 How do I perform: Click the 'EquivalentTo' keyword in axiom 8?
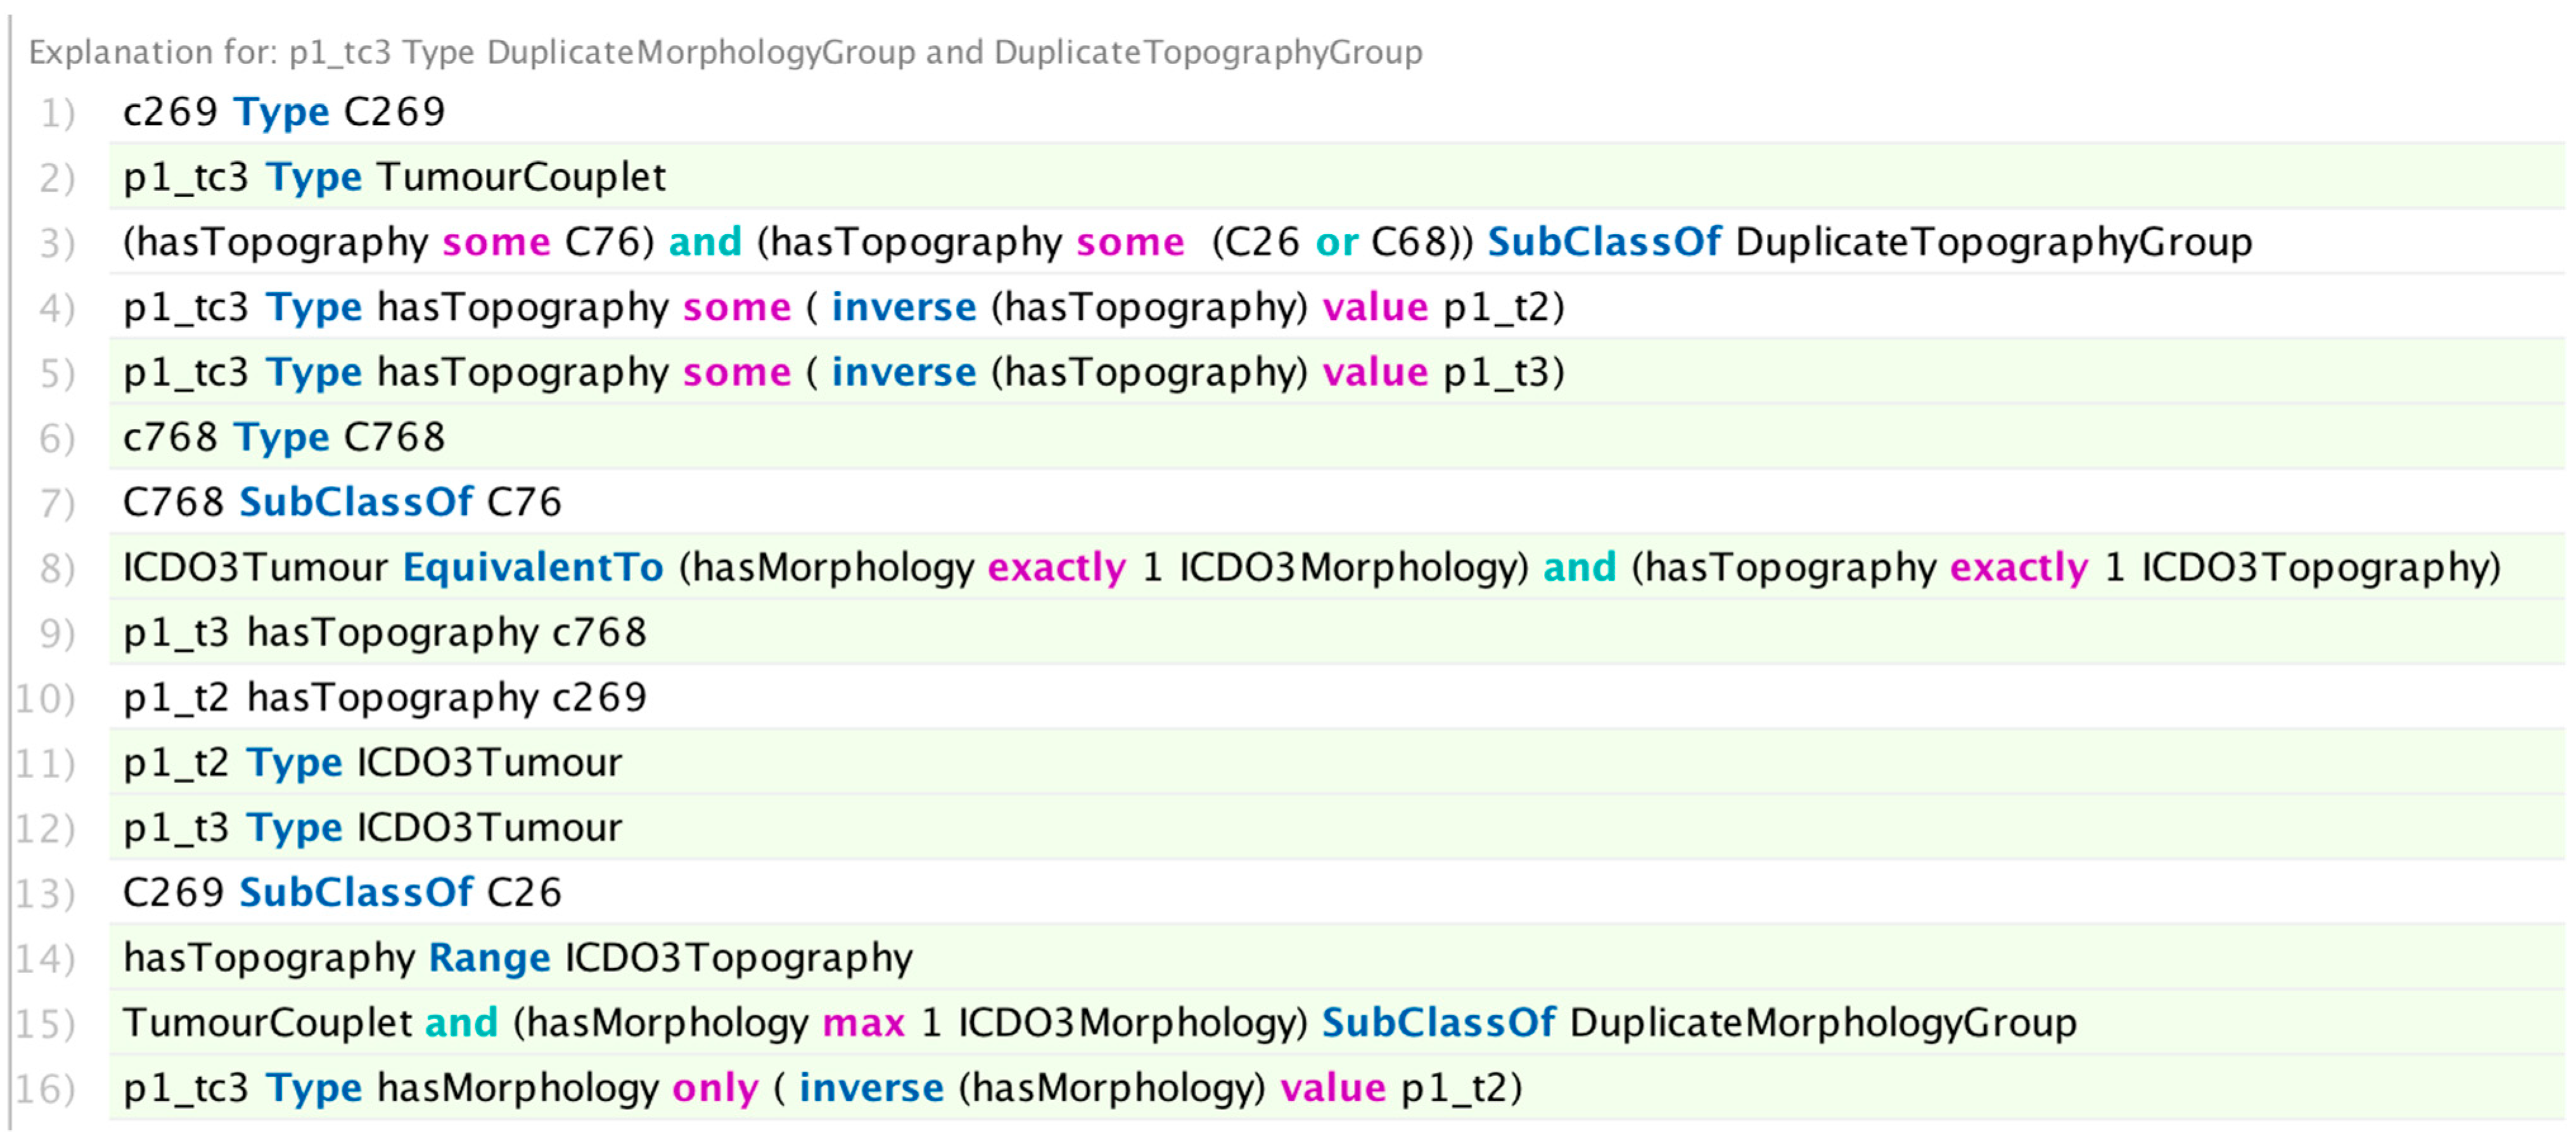pos(533,567)
